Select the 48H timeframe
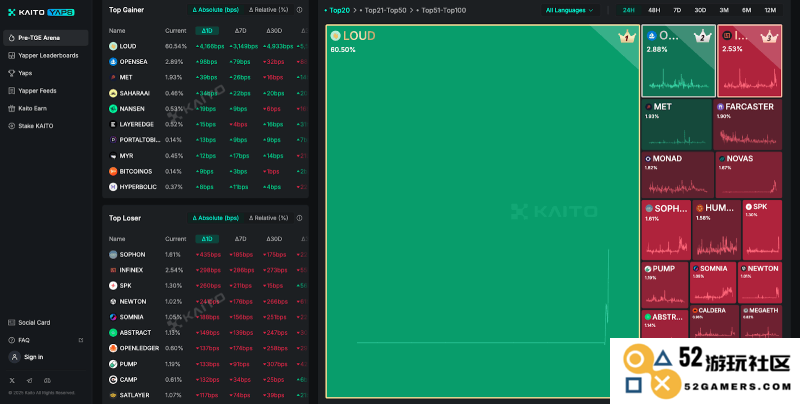 654,10
